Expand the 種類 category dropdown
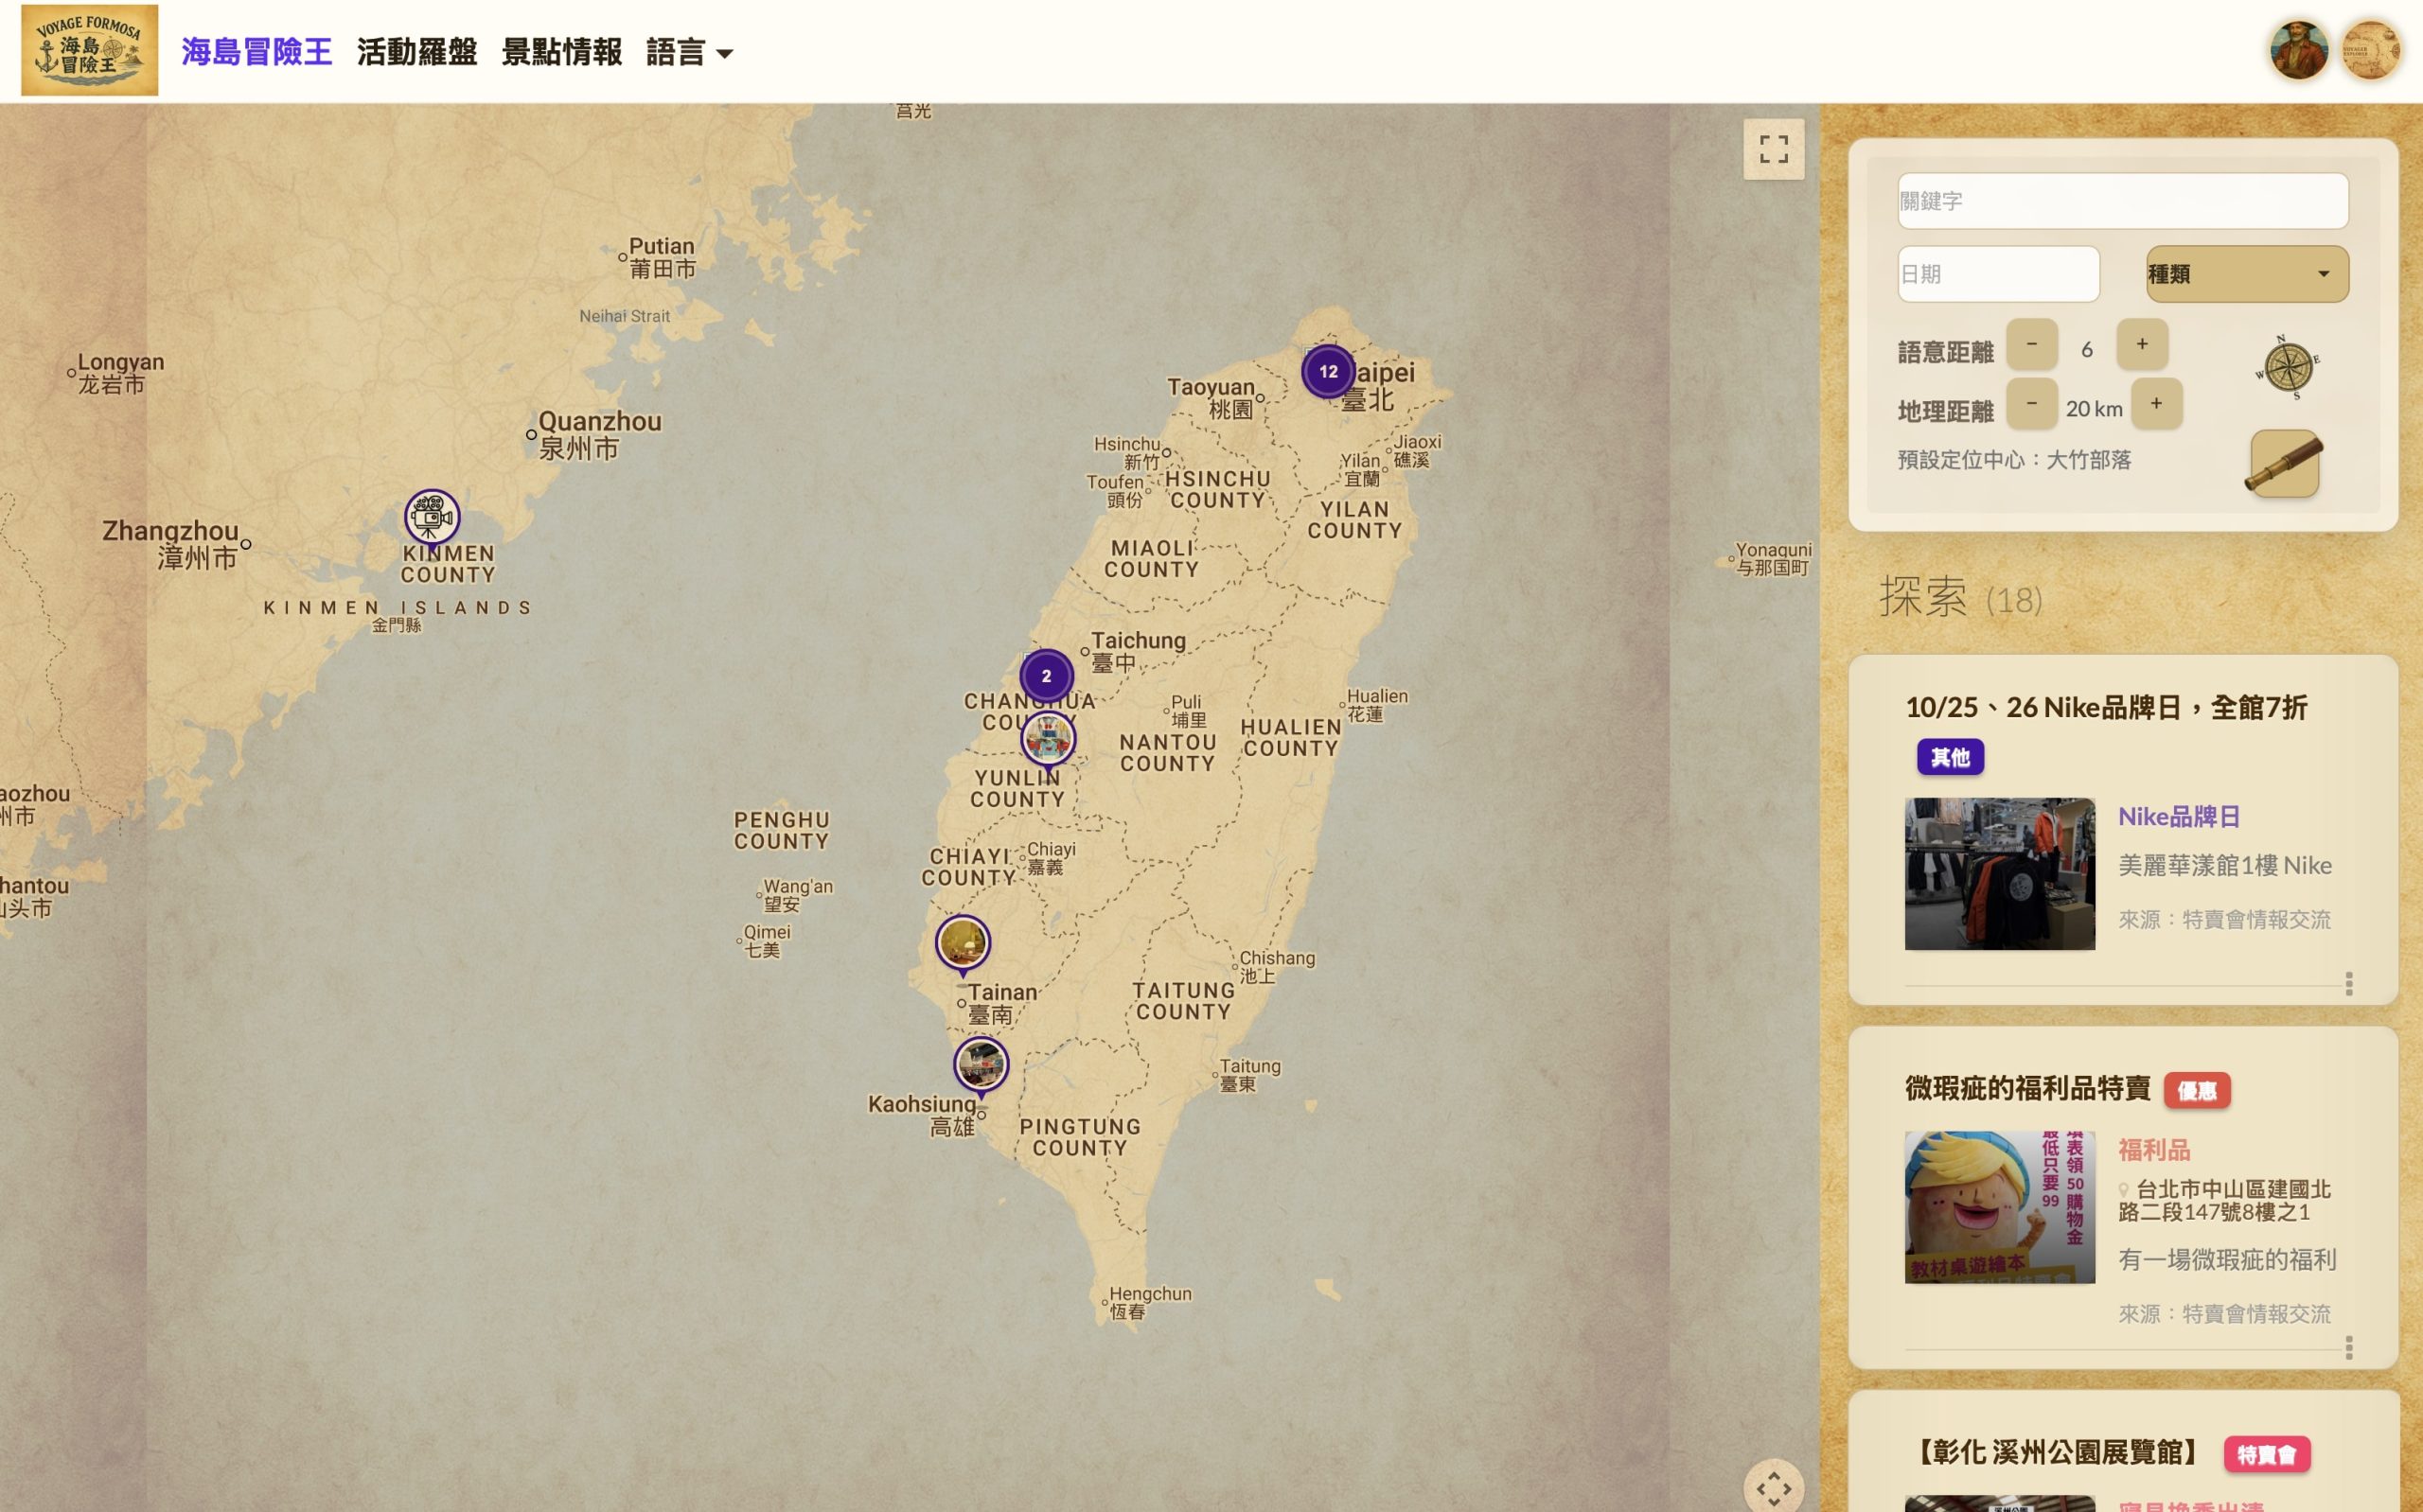Viewport: 2423px width, 1512px height. pyautogui.click(x=2247, y=274)
